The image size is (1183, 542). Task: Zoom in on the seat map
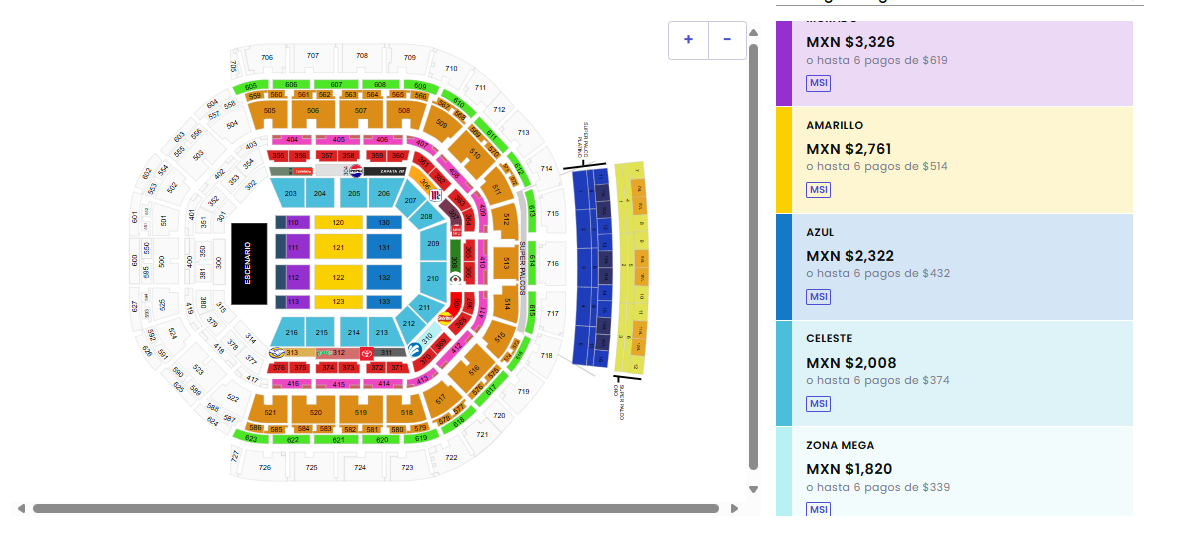(x=688, y=40)
